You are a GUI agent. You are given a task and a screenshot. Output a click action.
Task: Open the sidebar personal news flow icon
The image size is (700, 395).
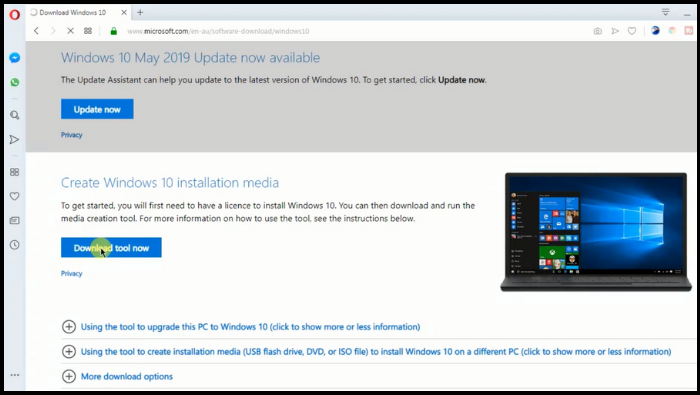(x=14, y=140)
